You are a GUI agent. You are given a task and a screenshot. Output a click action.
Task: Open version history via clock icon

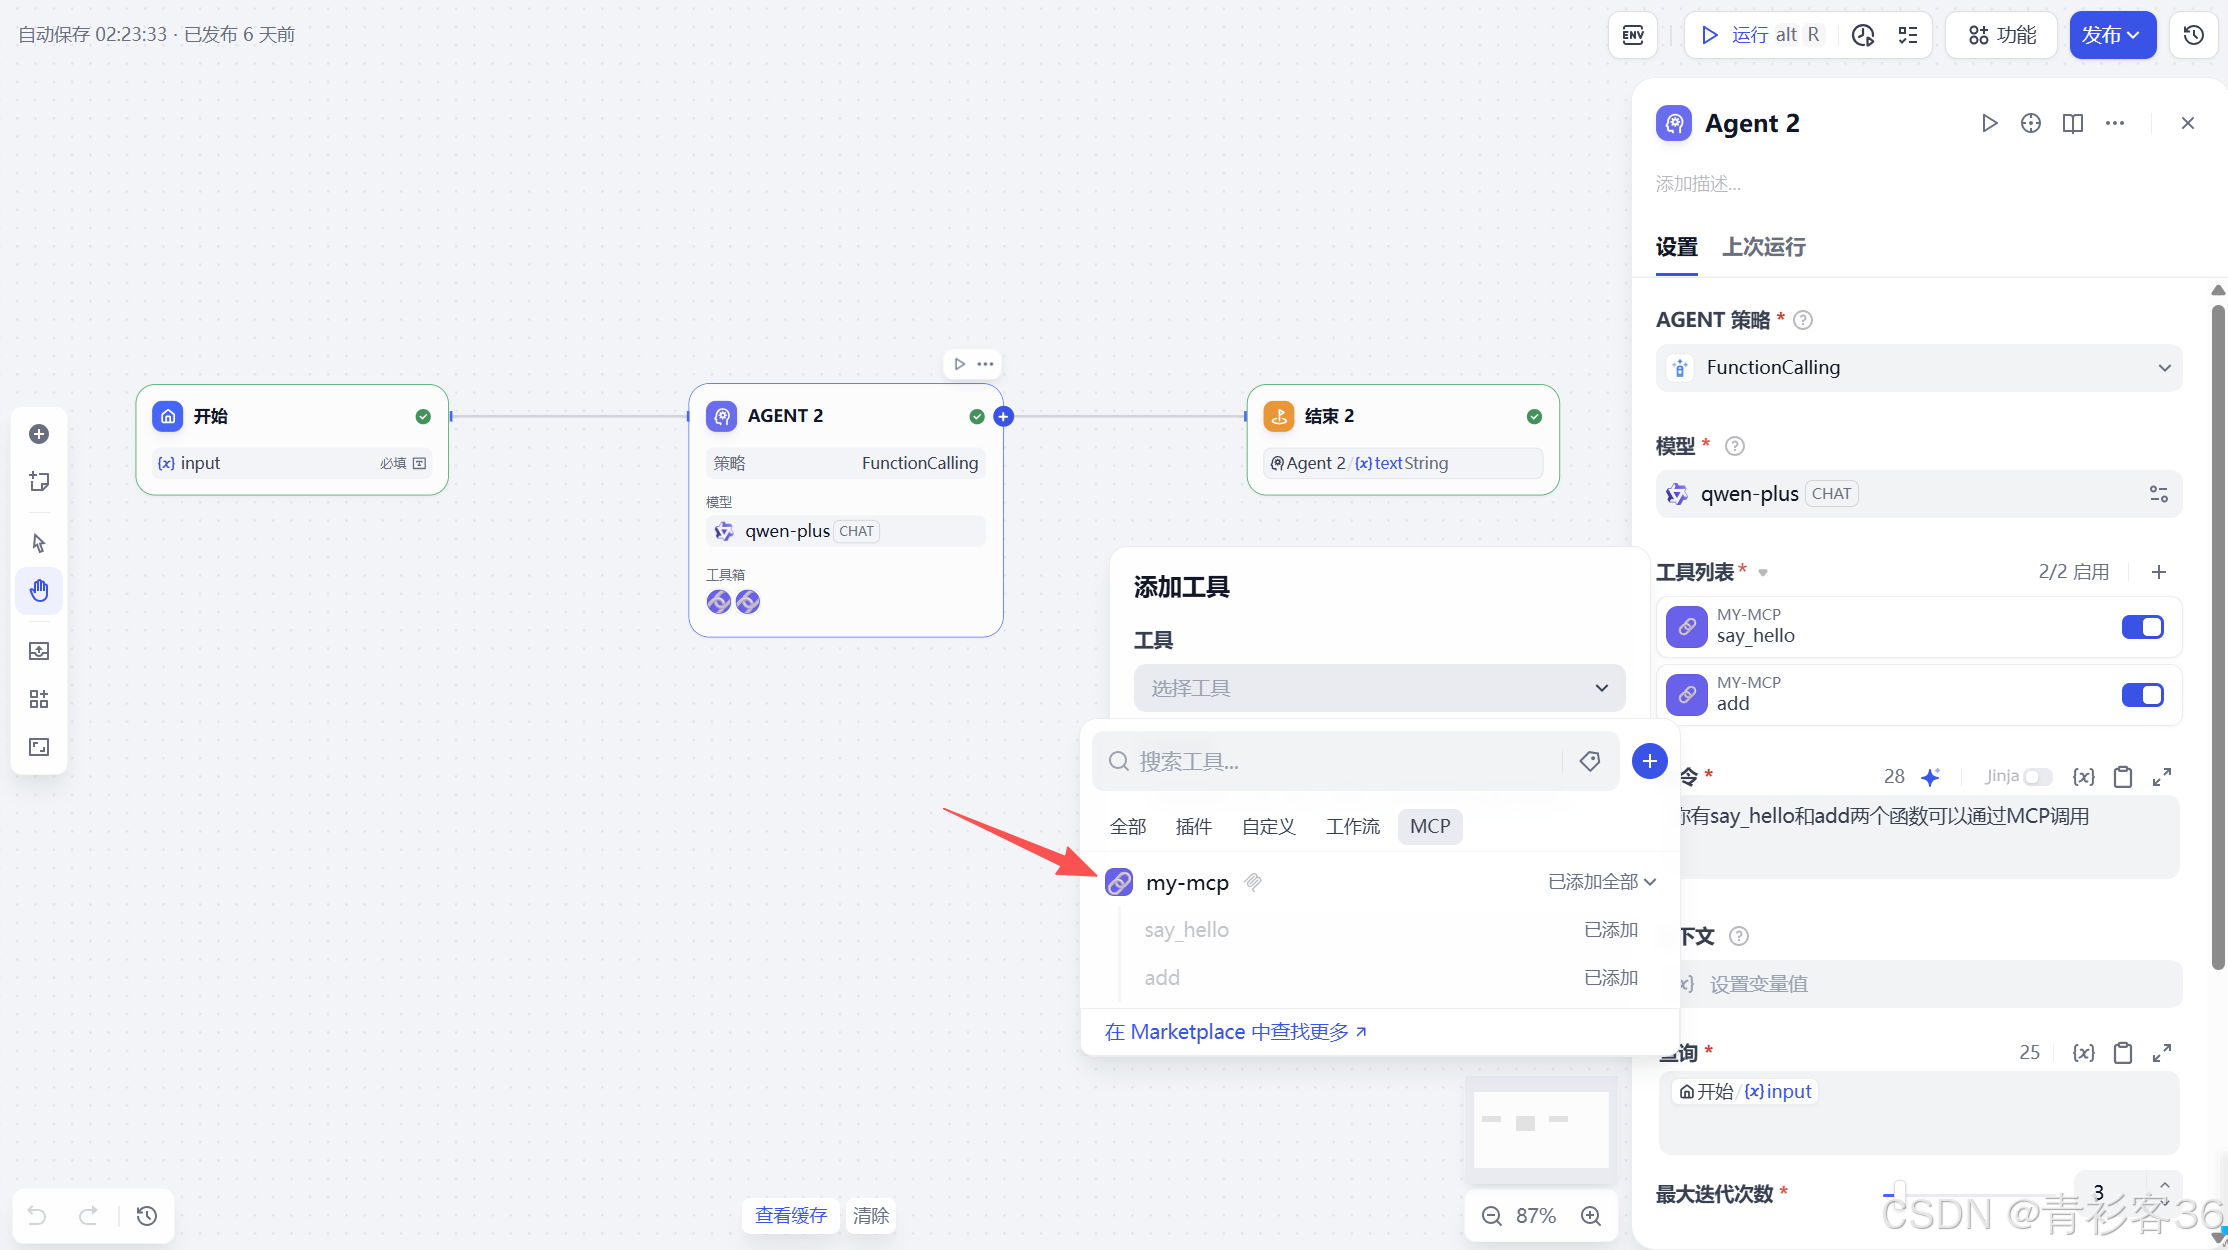tap(2193, 34)
